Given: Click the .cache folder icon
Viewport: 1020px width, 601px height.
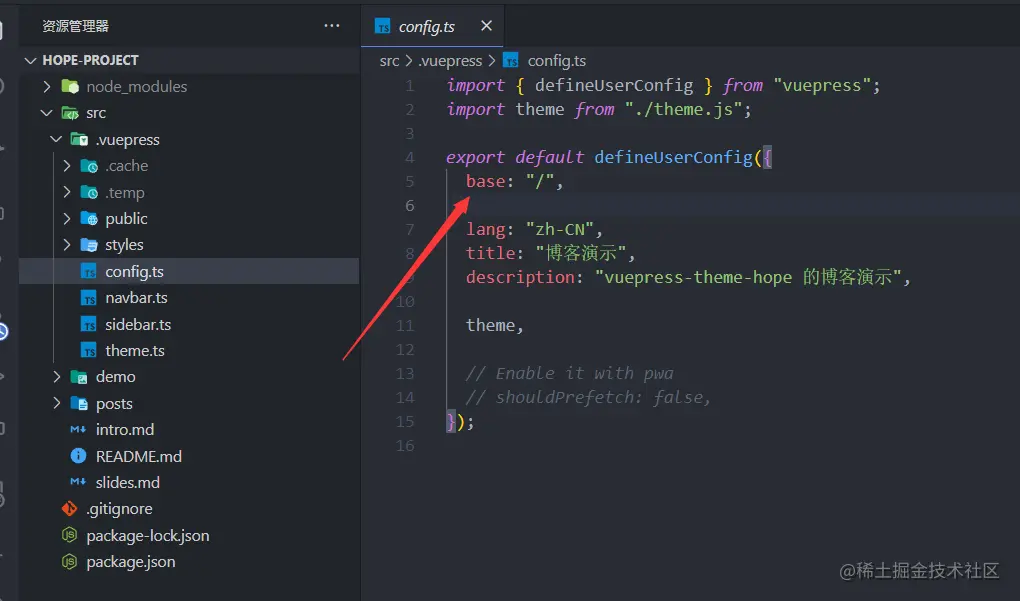Looking at the screenshot, I should point(89,166).
